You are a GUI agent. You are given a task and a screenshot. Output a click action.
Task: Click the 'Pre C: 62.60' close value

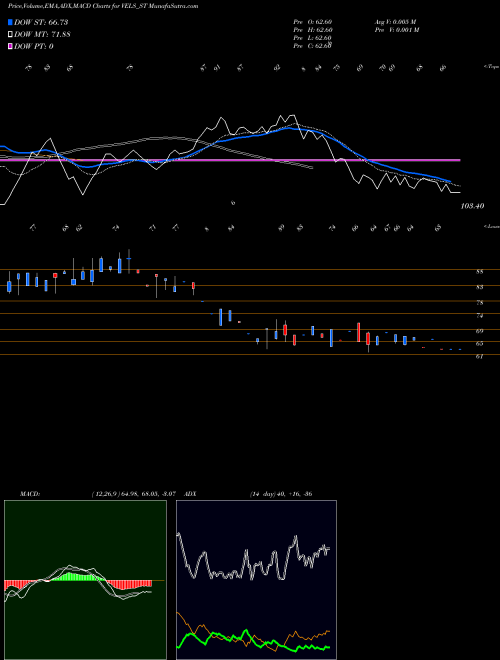tap(313, 46)
